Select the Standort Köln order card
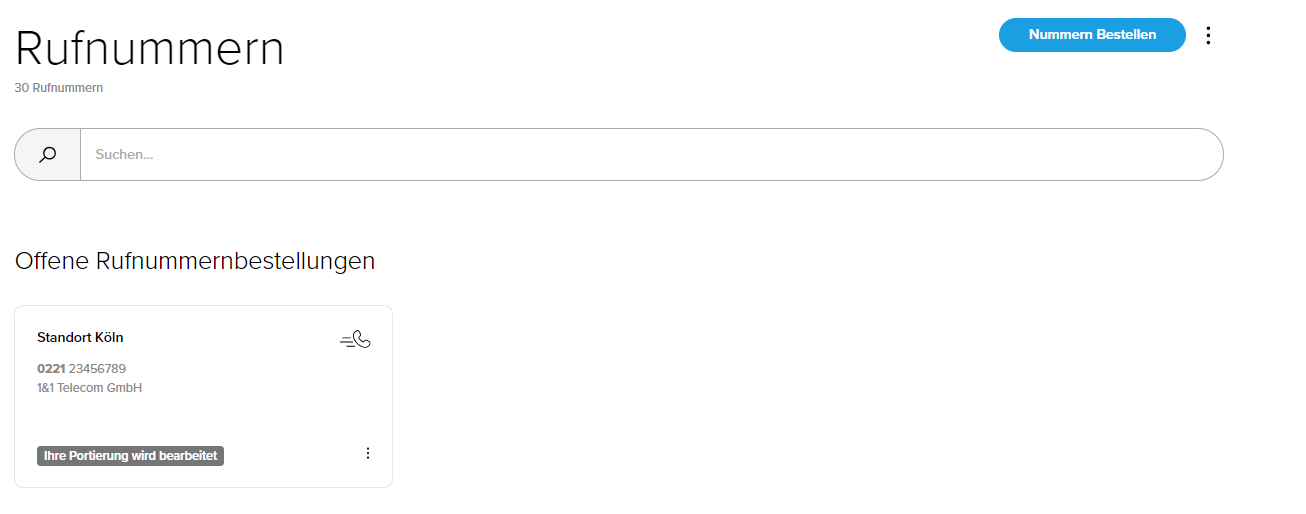 point(203,396)
